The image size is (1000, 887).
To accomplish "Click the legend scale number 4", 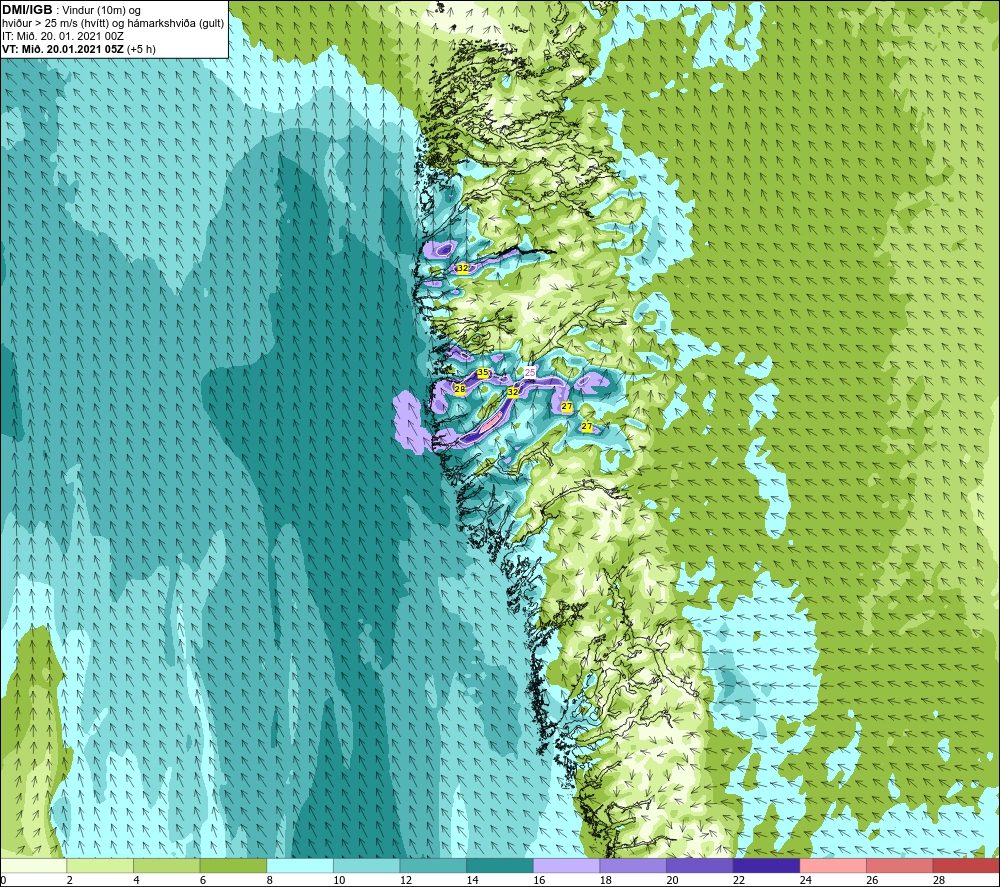I will pyautogui.click(x=136, y=880).
